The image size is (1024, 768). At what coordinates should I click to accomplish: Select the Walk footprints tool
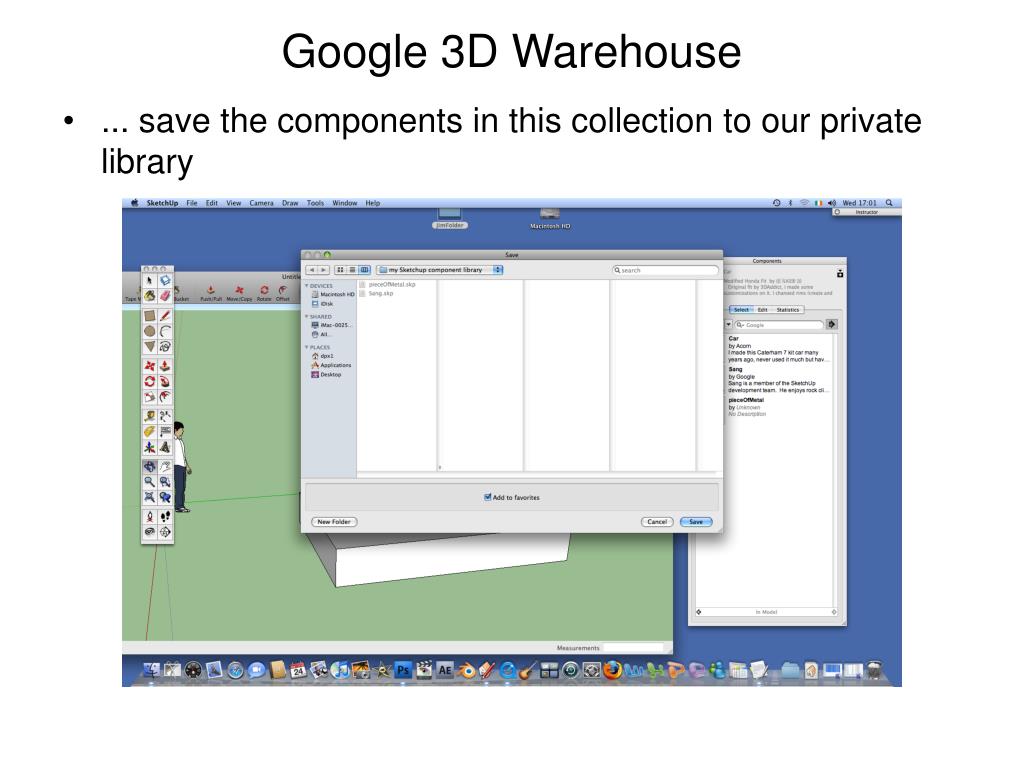(x=165, y=517)
